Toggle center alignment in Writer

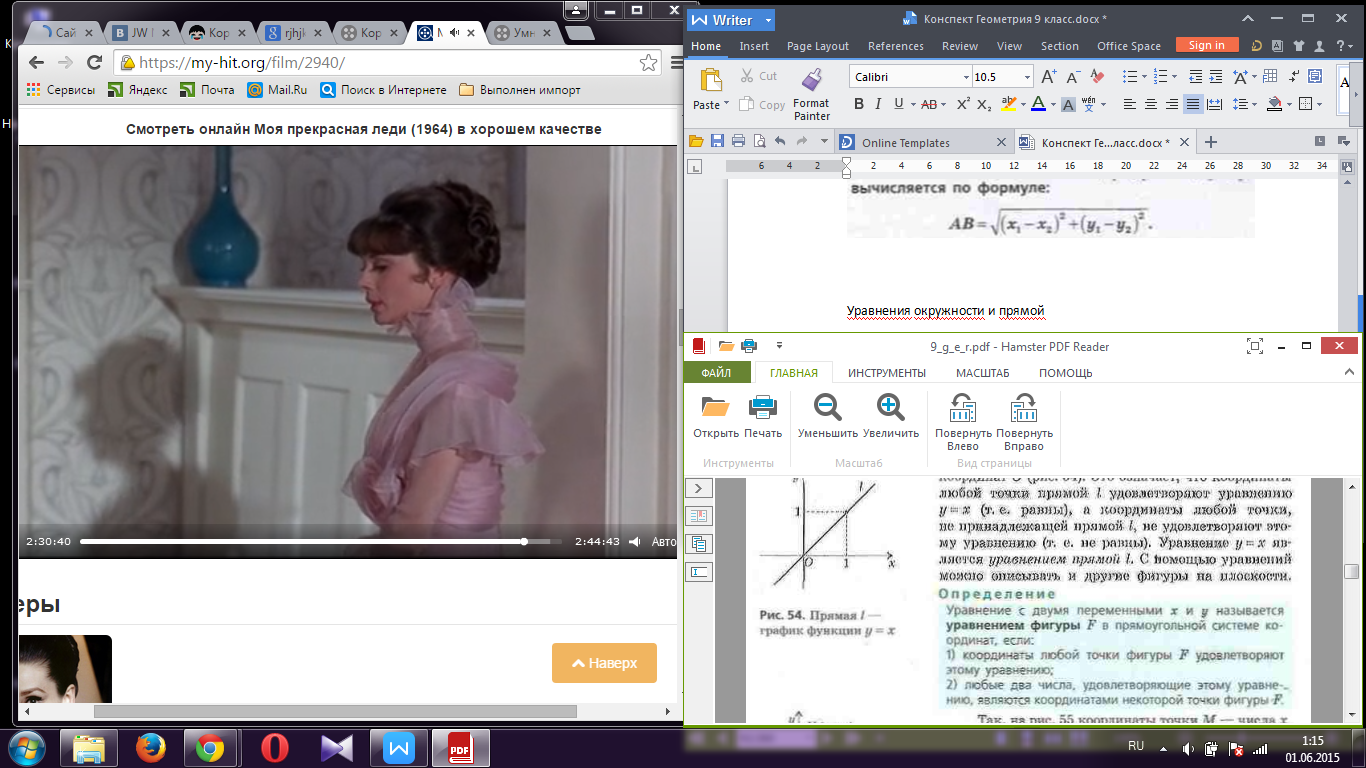point(1150,104)
